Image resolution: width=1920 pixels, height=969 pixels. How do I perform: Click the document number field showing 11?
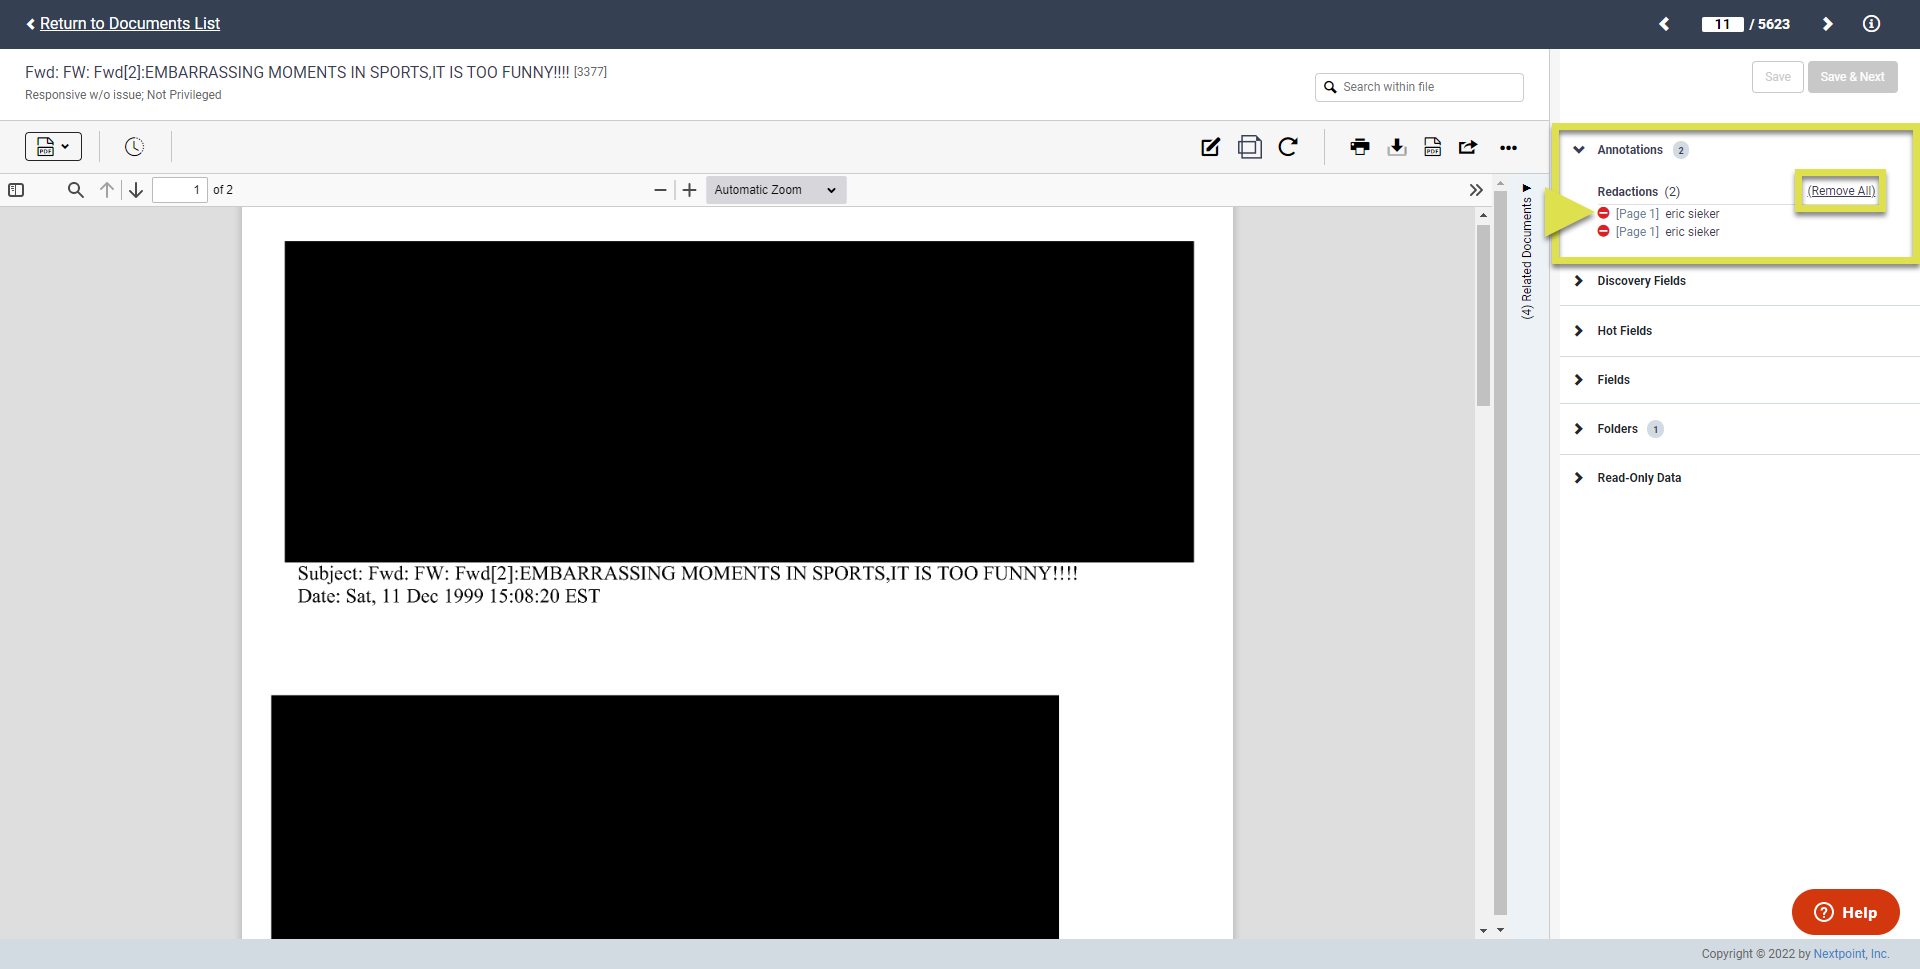point(1722,24)
